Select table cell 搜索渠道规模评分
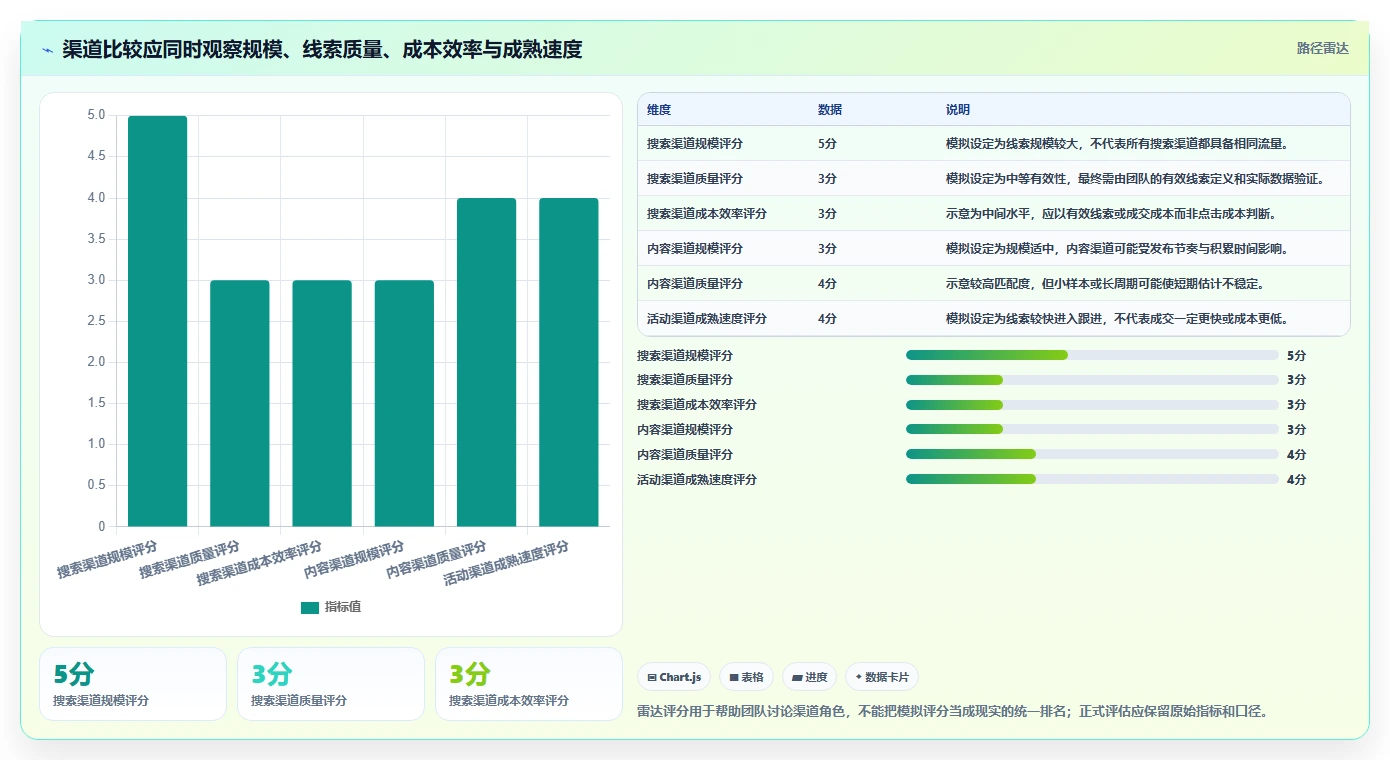This screenshot has width=1390, height=760. 695,143
